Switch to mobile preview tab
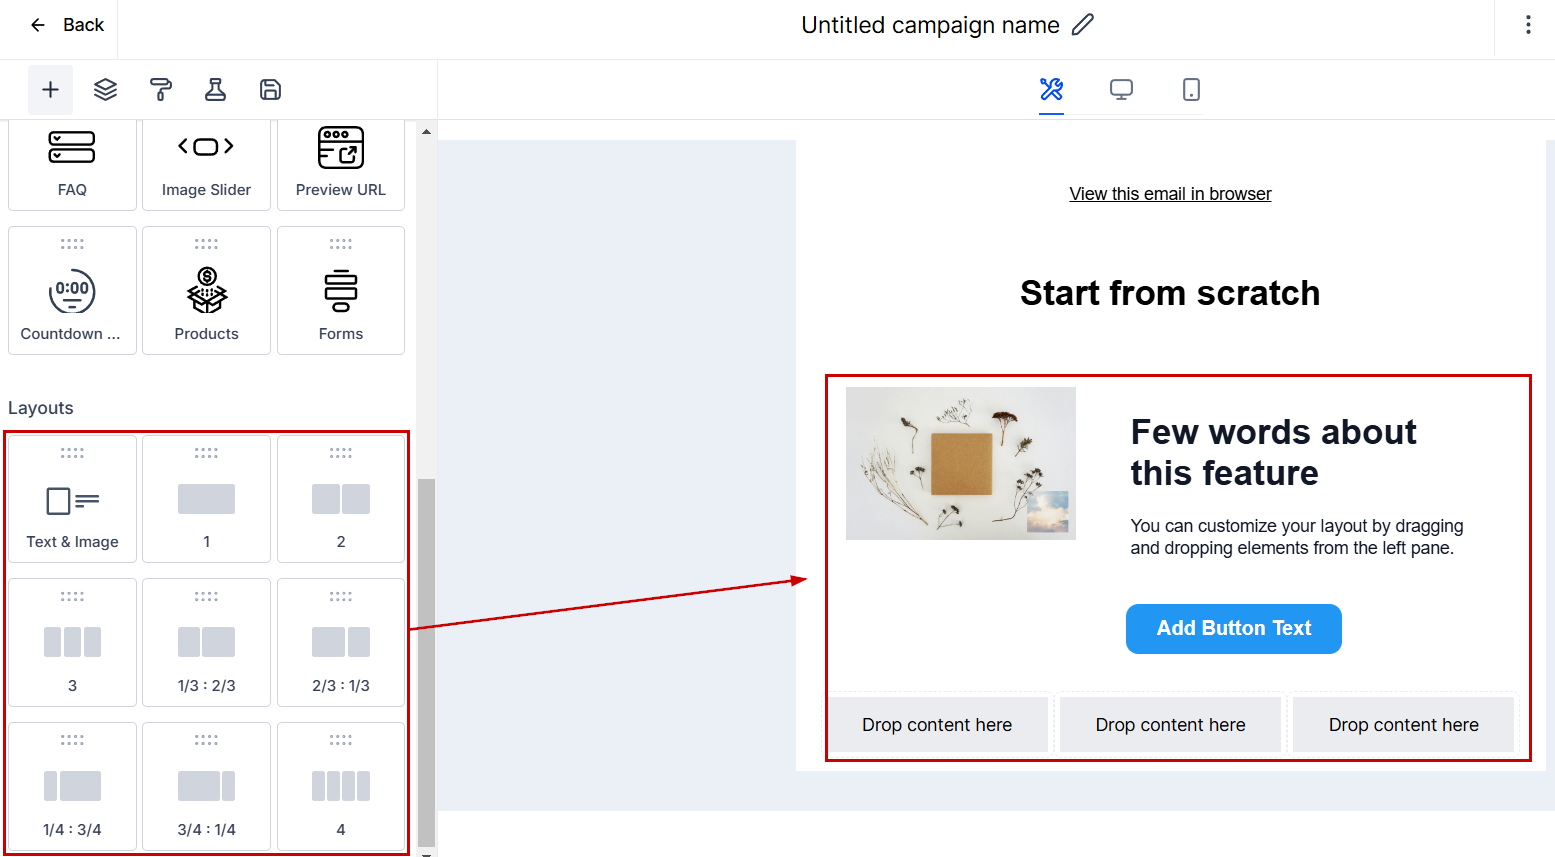Viewport: 1555px width, 857px height. pyautogui.click(x=1191, y=90)
